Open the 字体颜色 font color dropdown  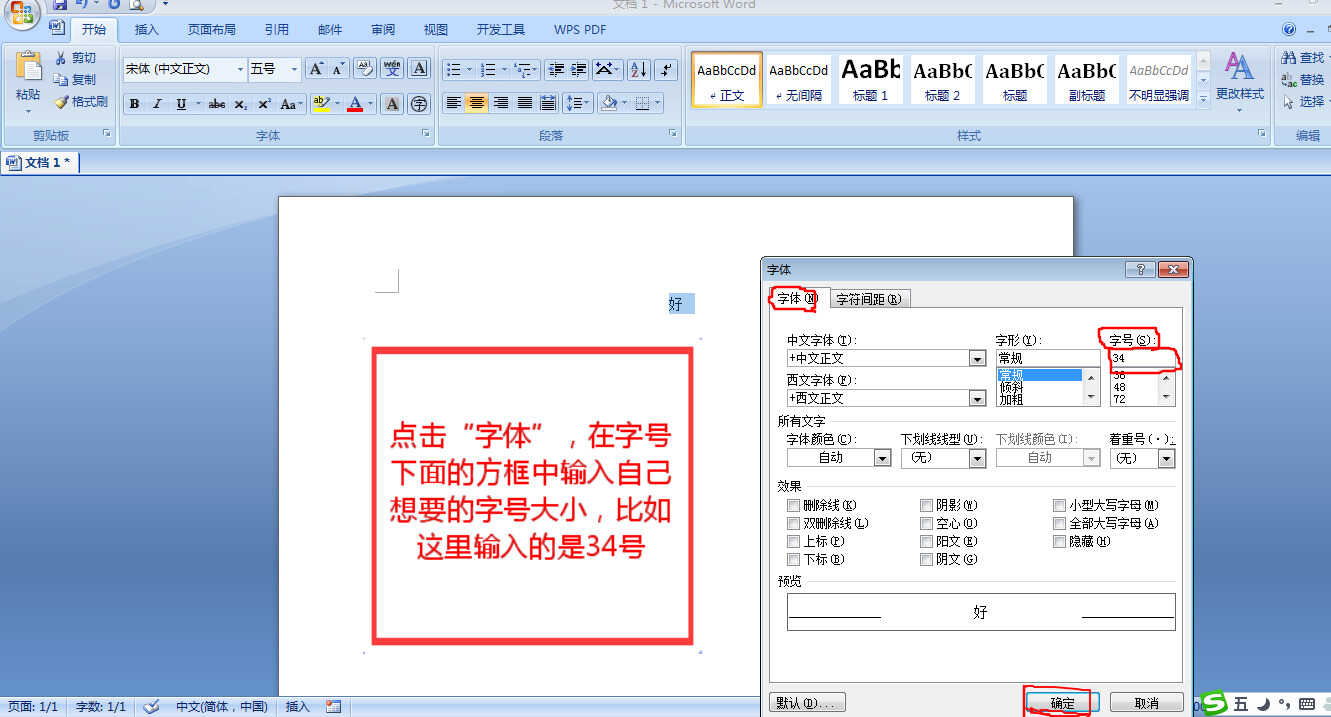click(882, 458)
